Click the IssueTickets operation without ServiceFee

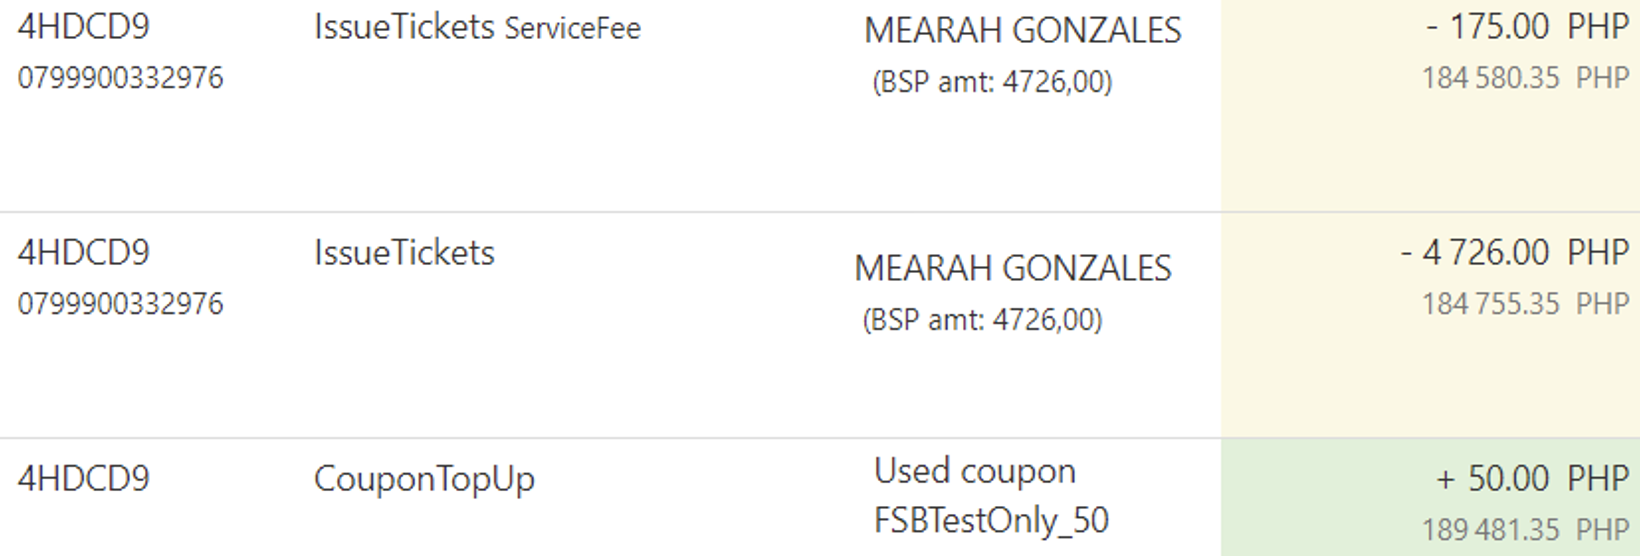click(404, 253)
